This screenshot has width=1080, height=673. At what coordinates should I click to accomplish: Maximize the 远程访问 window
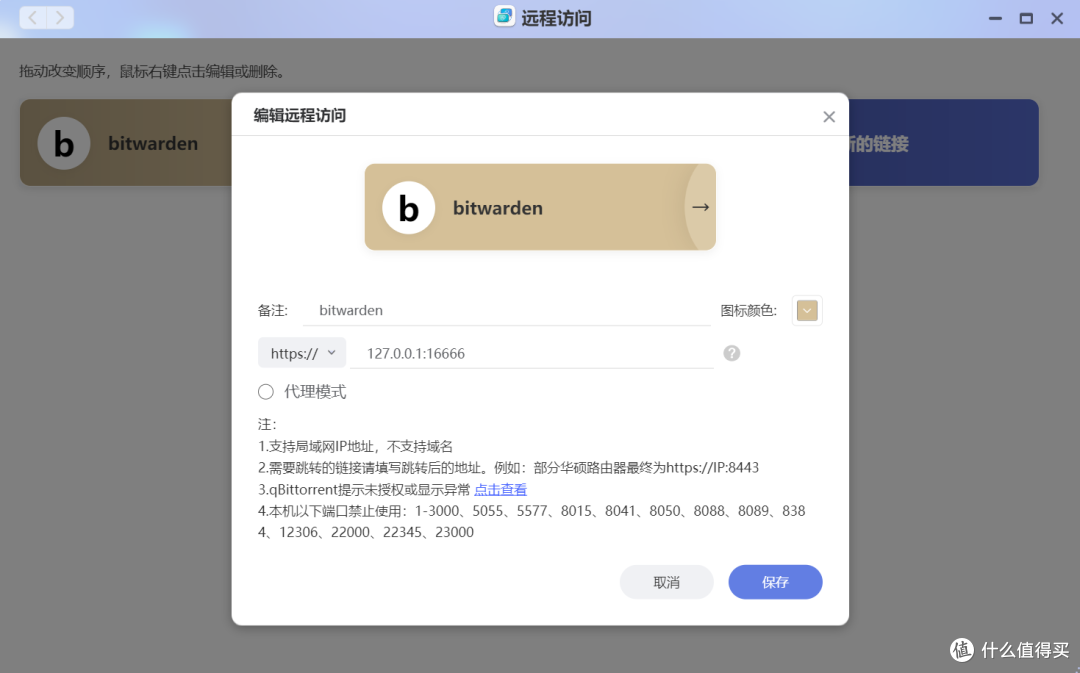1026,19
